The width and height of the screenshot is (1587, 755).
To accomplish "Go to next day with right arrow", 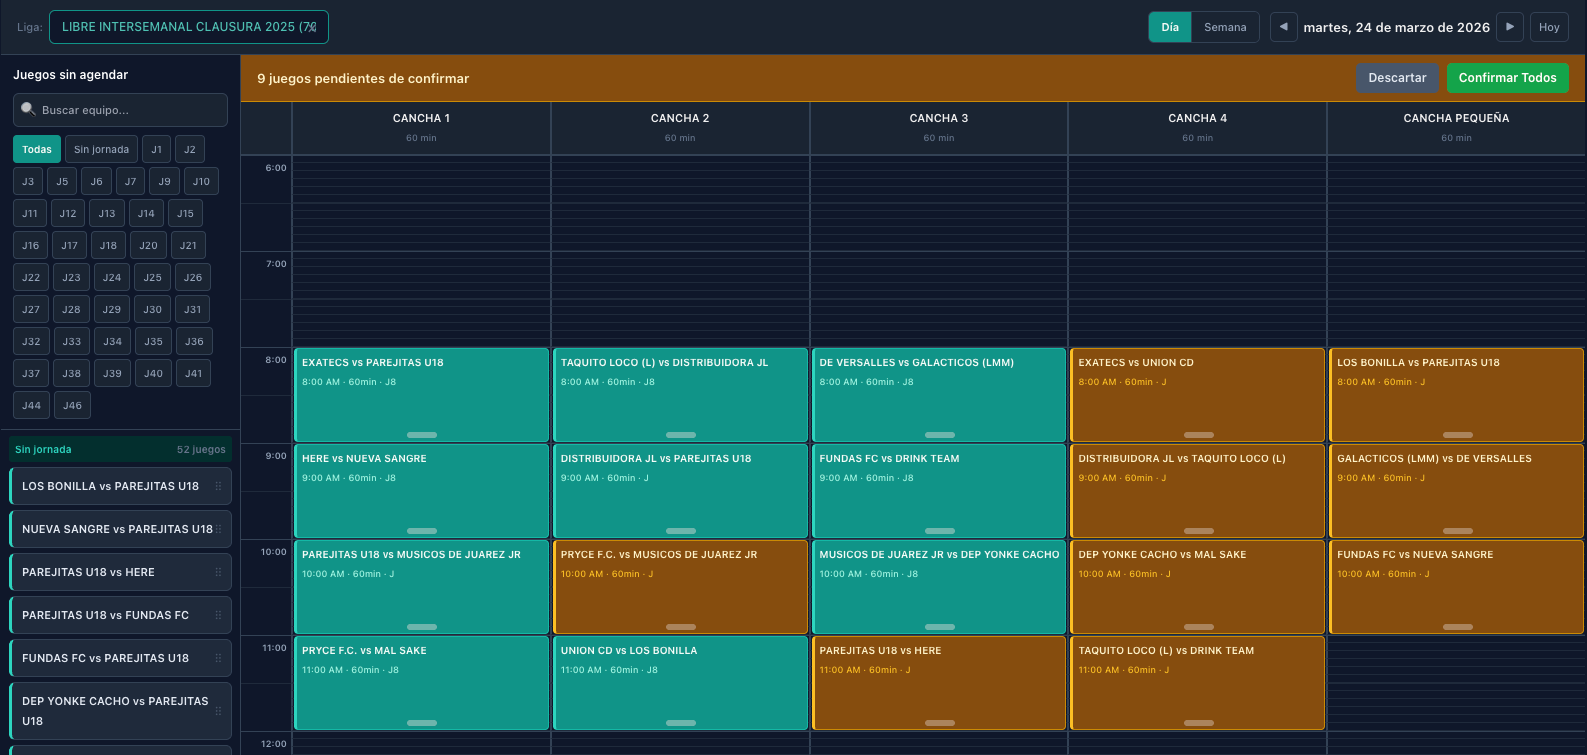I will [x=1510, y=27].
